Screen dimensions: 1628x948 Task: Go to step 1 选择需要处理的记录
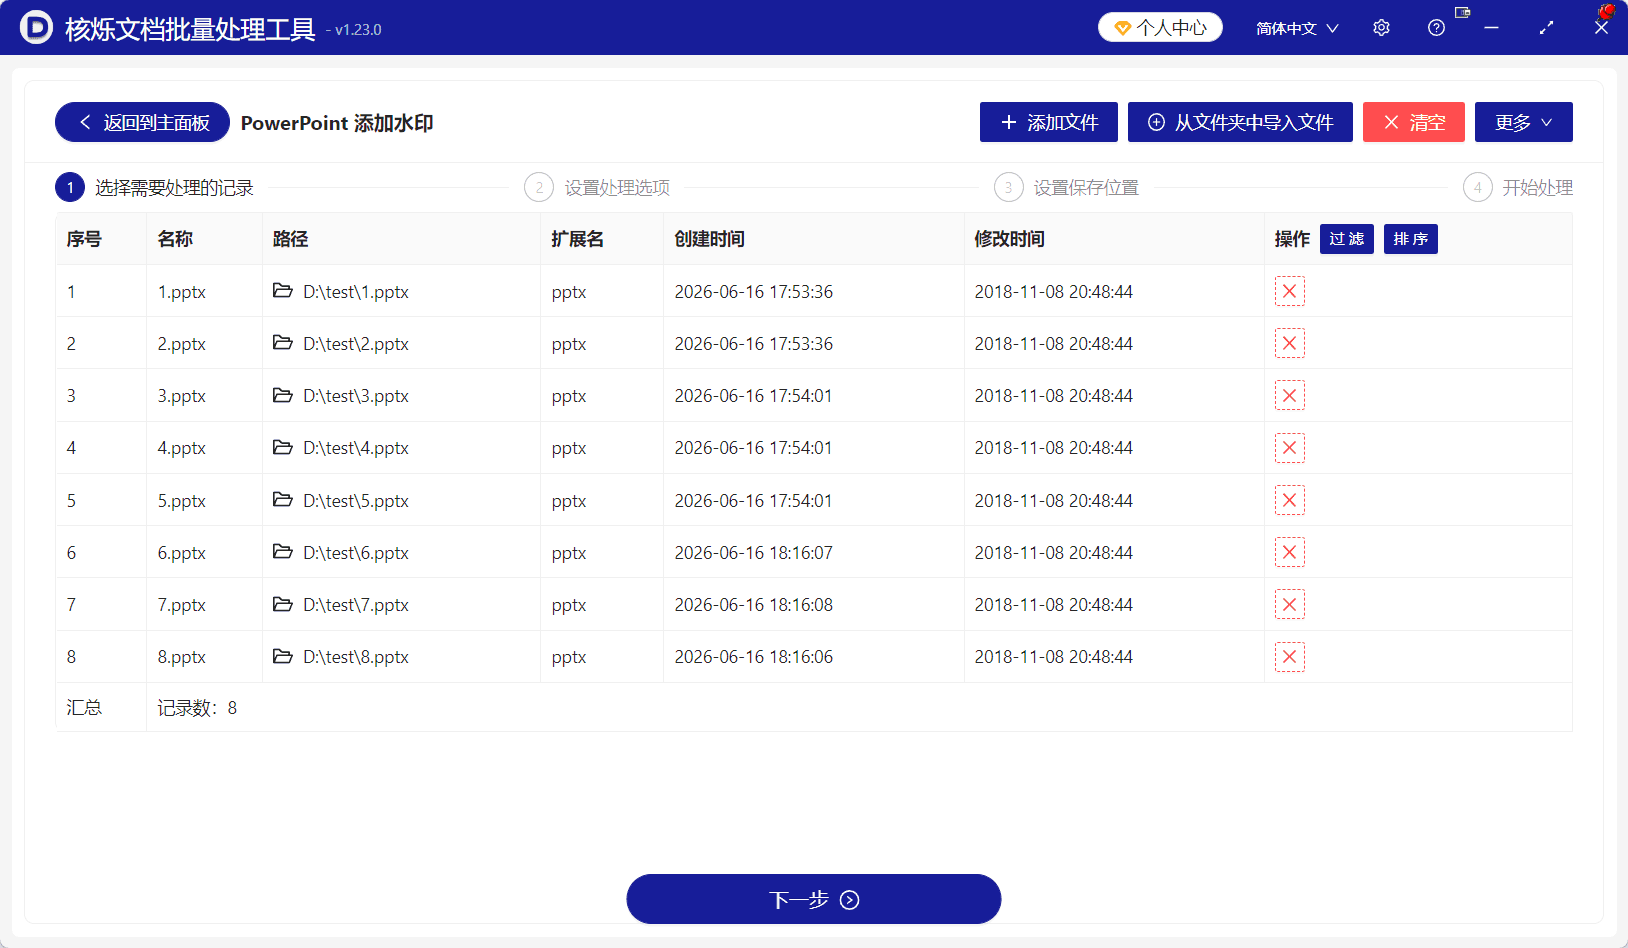click(154, 187)
